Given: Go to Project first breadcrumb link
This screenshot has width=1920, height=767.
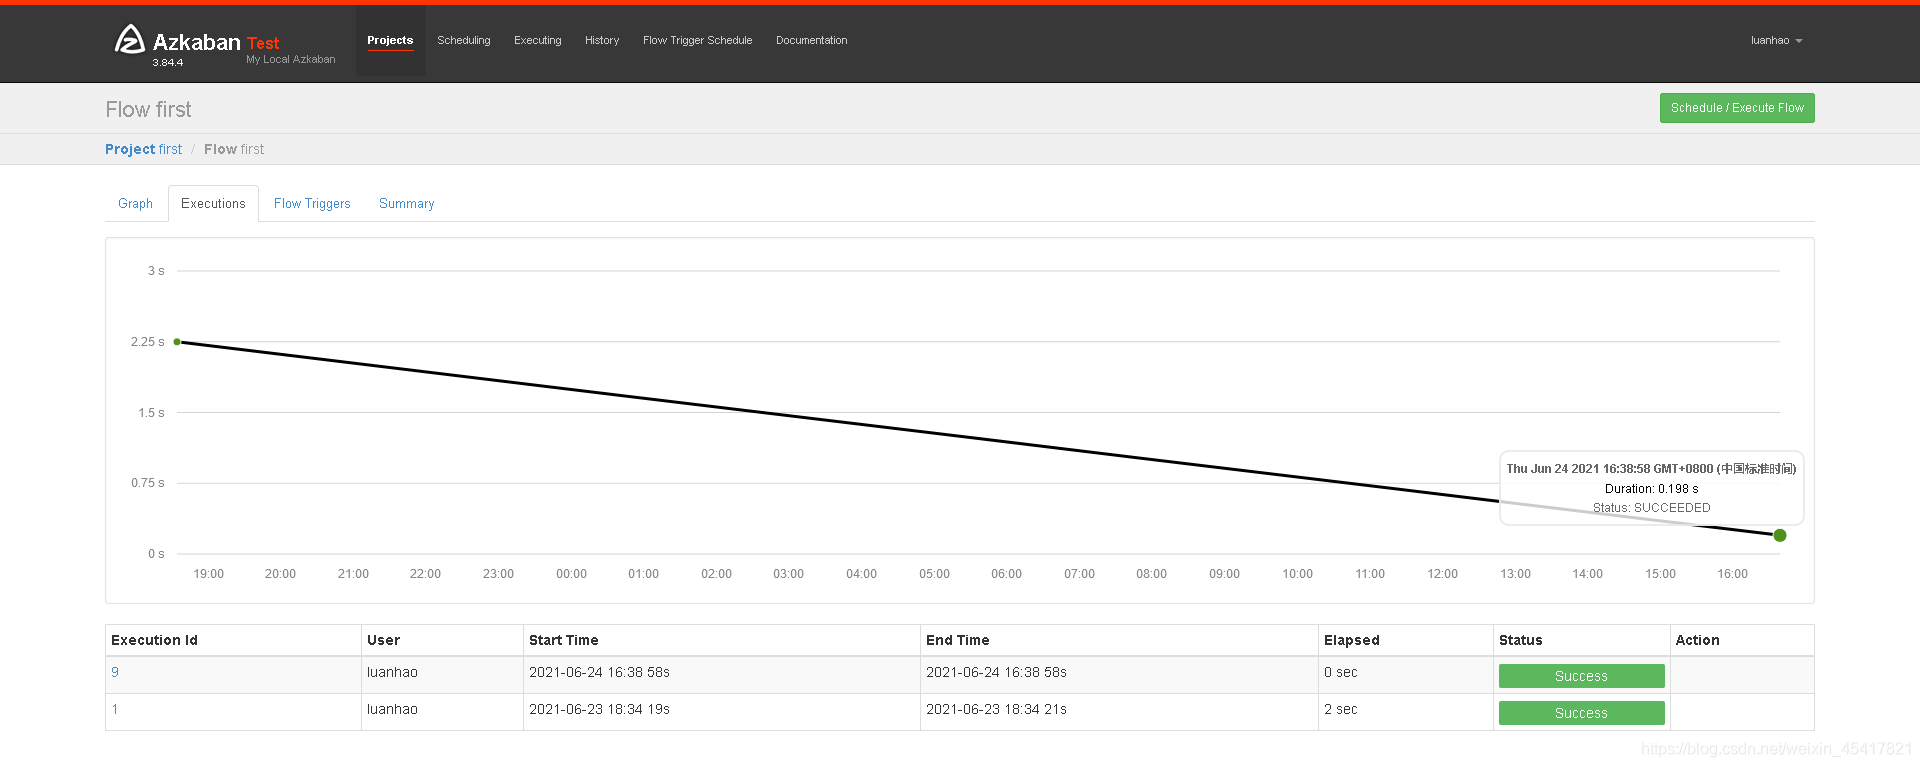Looking at the screenshot, I should (144, 149).
